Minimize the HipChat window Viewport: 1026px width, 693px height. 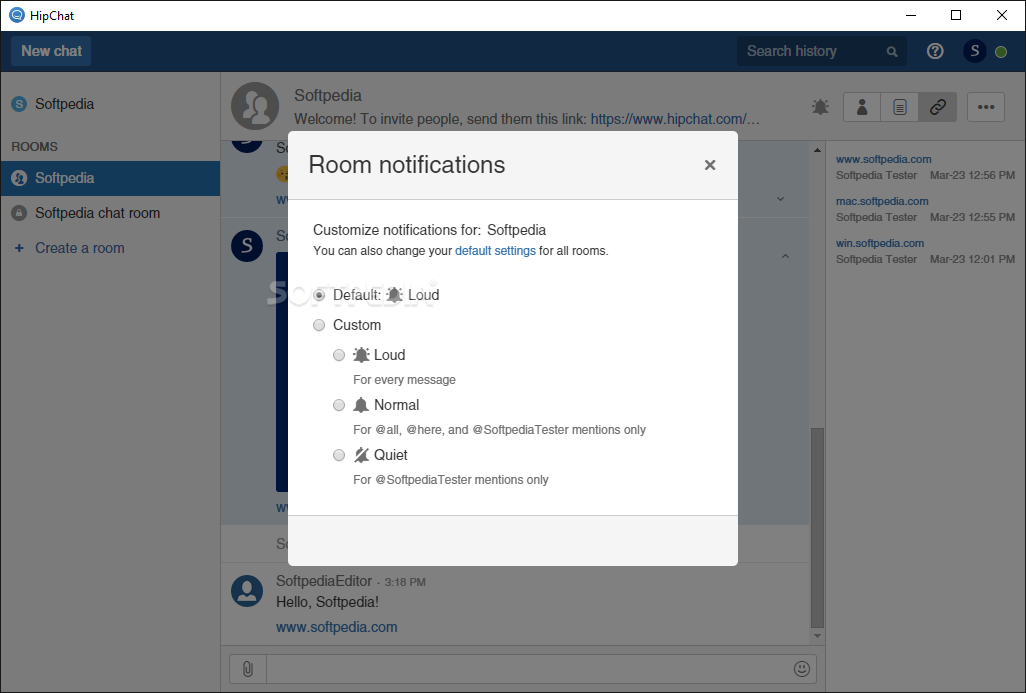click(911, 15)
